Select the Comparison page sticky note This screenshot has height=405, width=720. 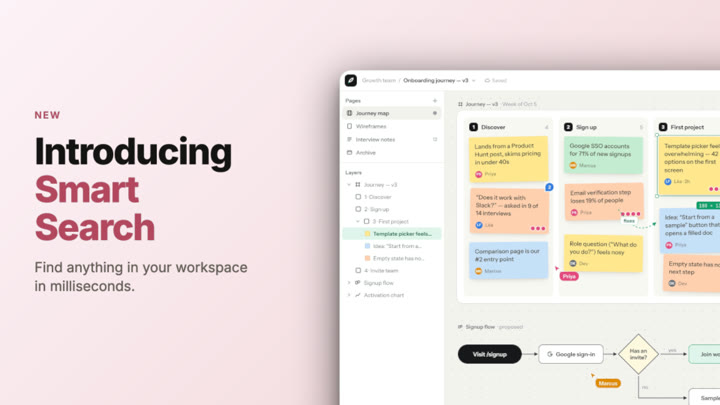pyautogui.click(x=508, y=260)
